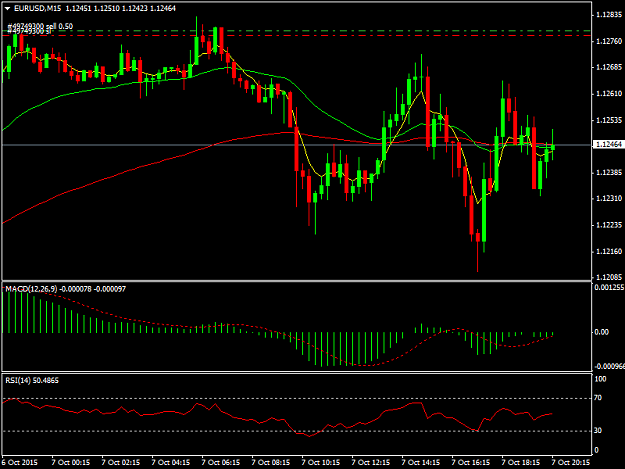Click price scale value 1.12610
This screenshot has height=469, width=625.
click(609, 94)
